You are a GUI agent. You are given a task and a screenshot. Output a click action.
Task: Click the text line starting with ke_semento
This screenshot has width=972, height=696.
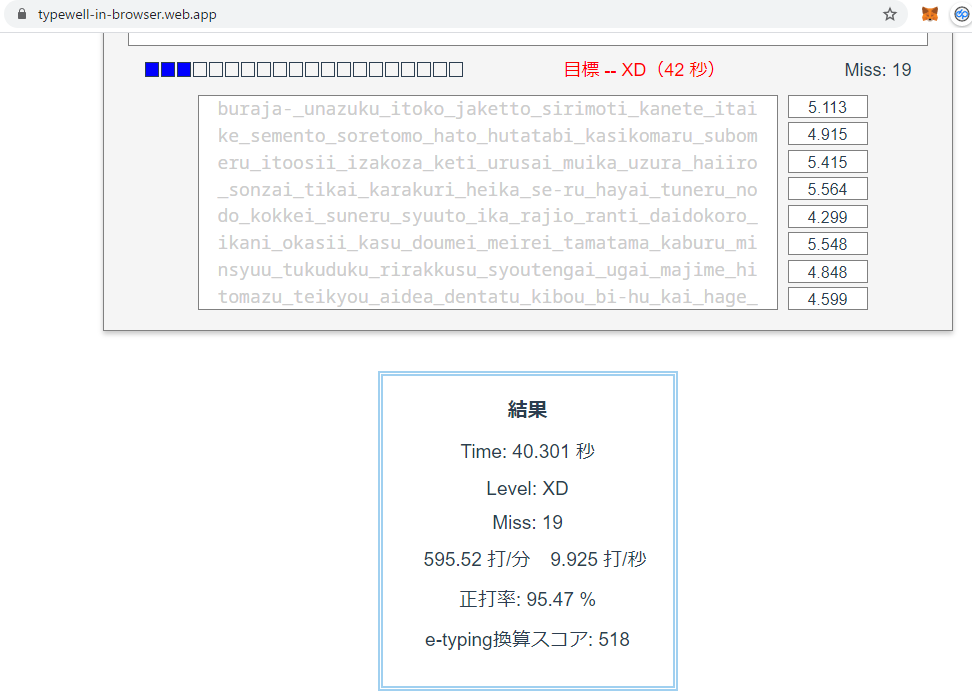(487, 136)
